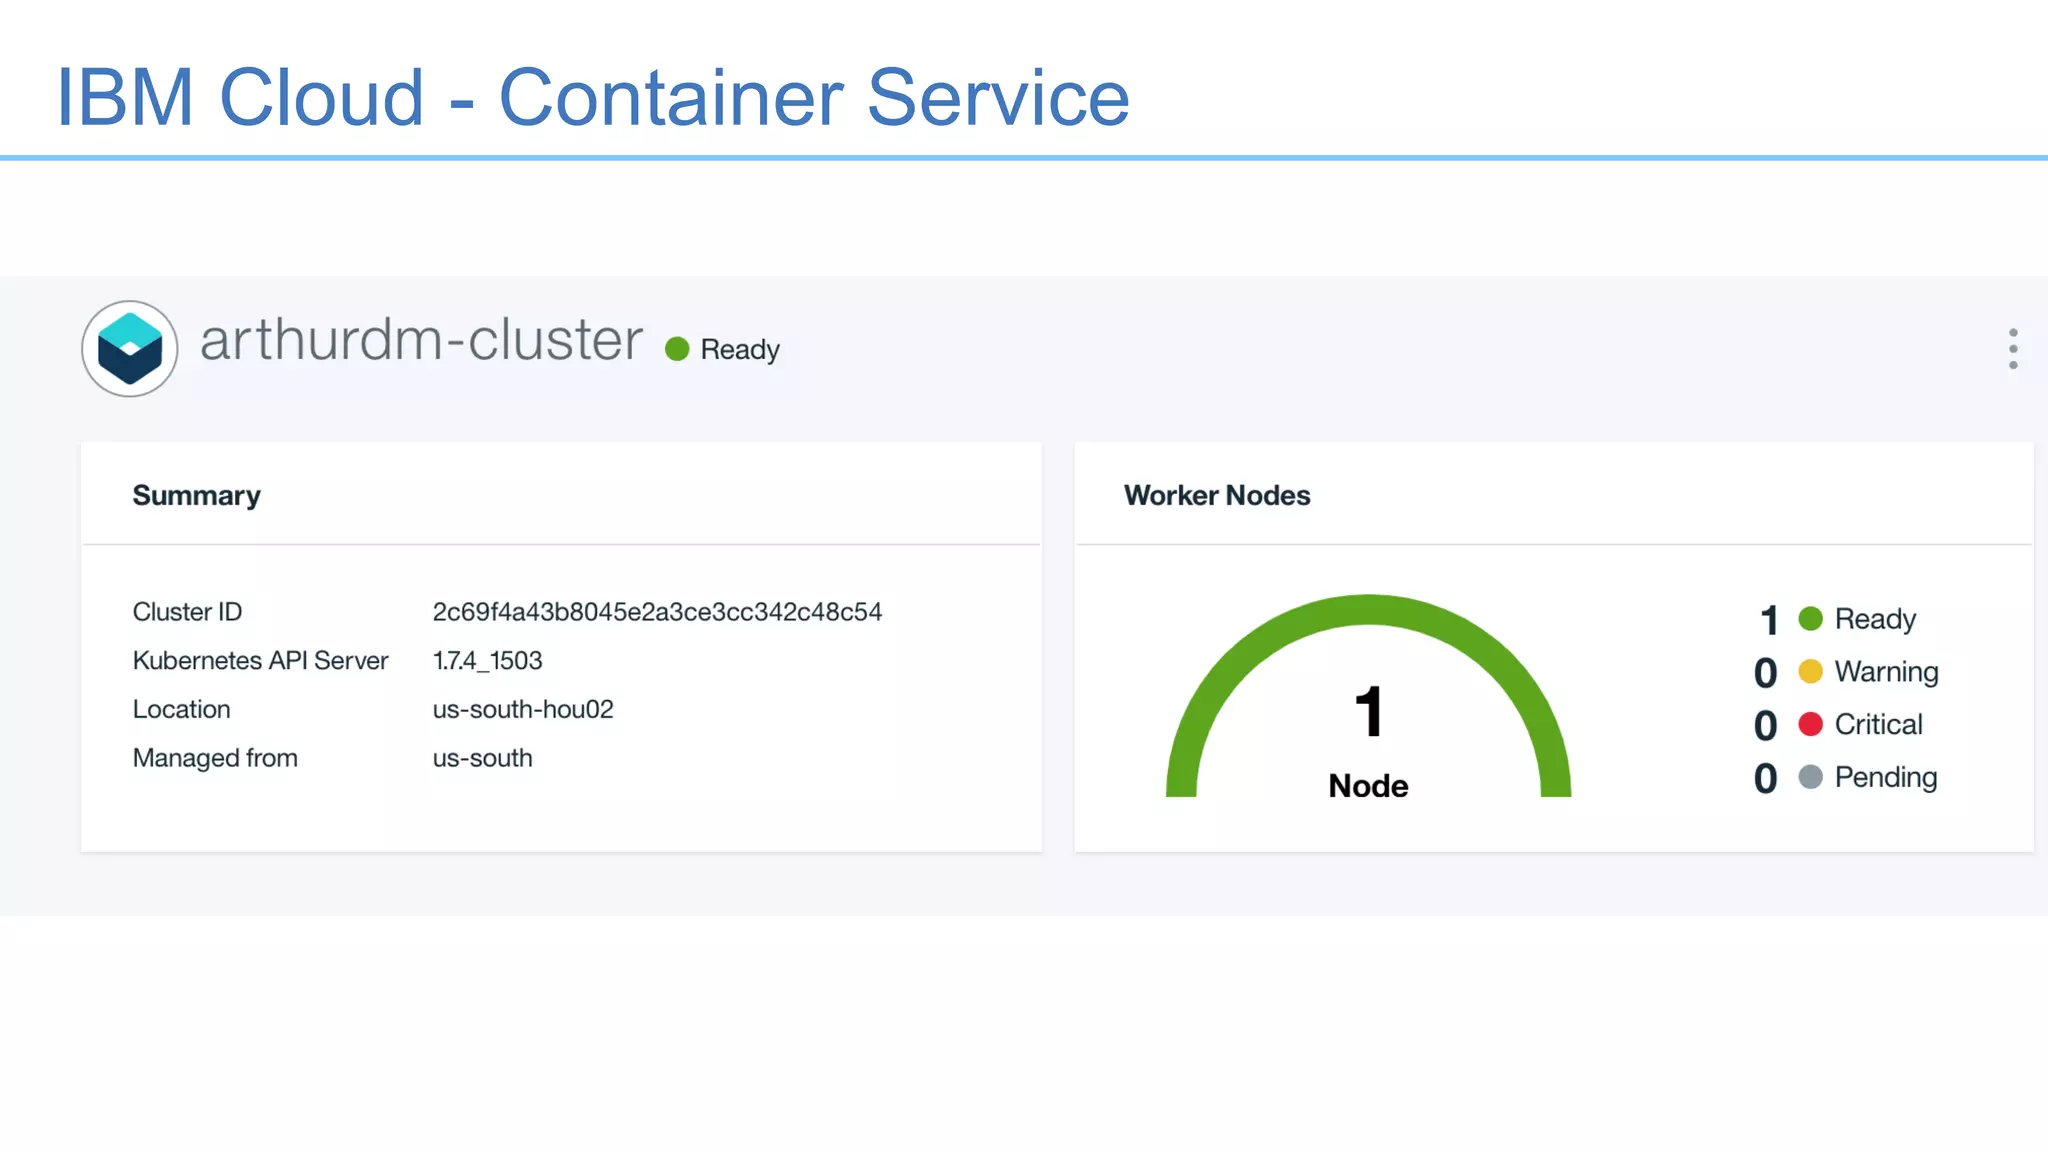Click the Managed from label

215,759
